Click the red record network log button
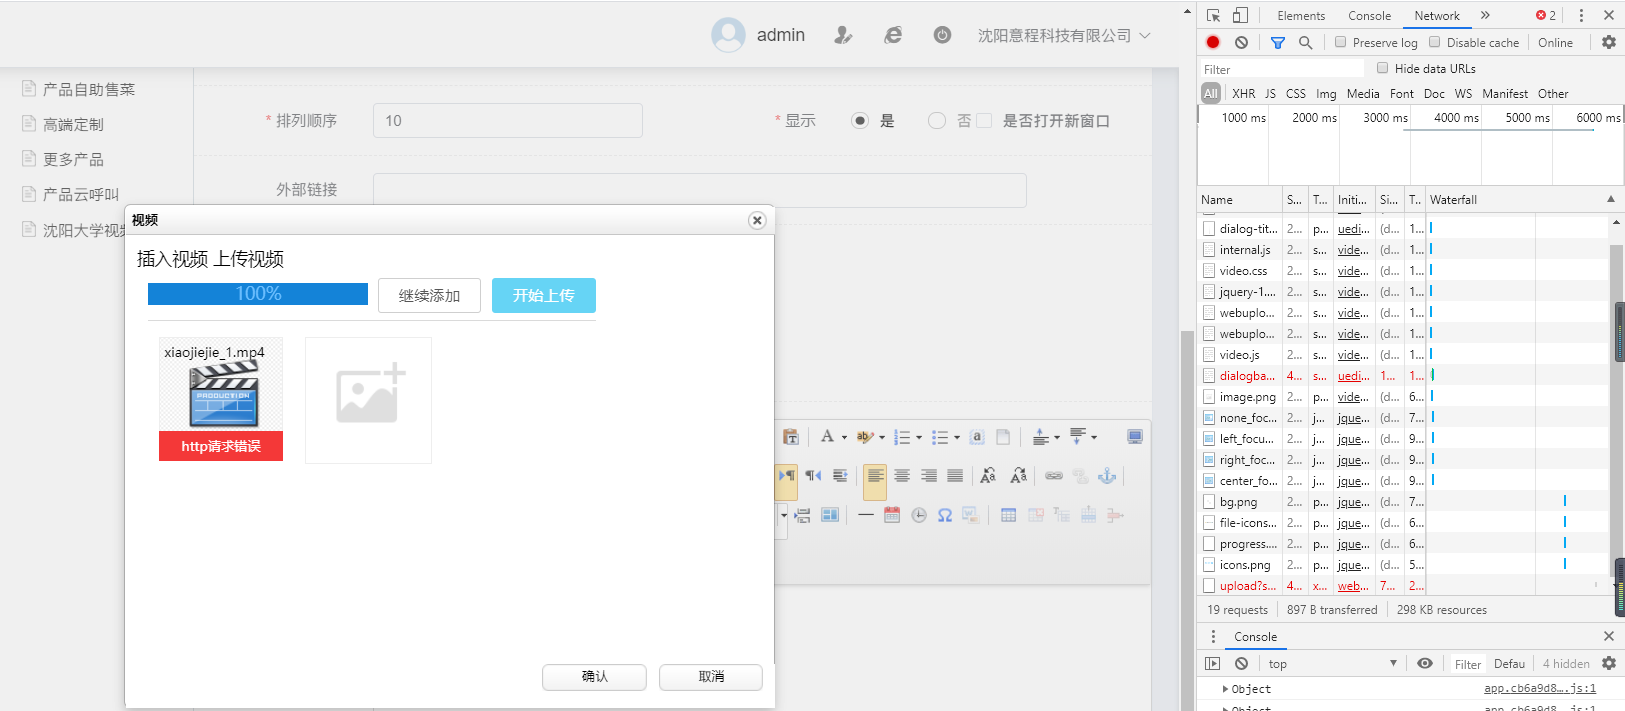Viewport: 1625px width, 711px height. (1213, 42)
